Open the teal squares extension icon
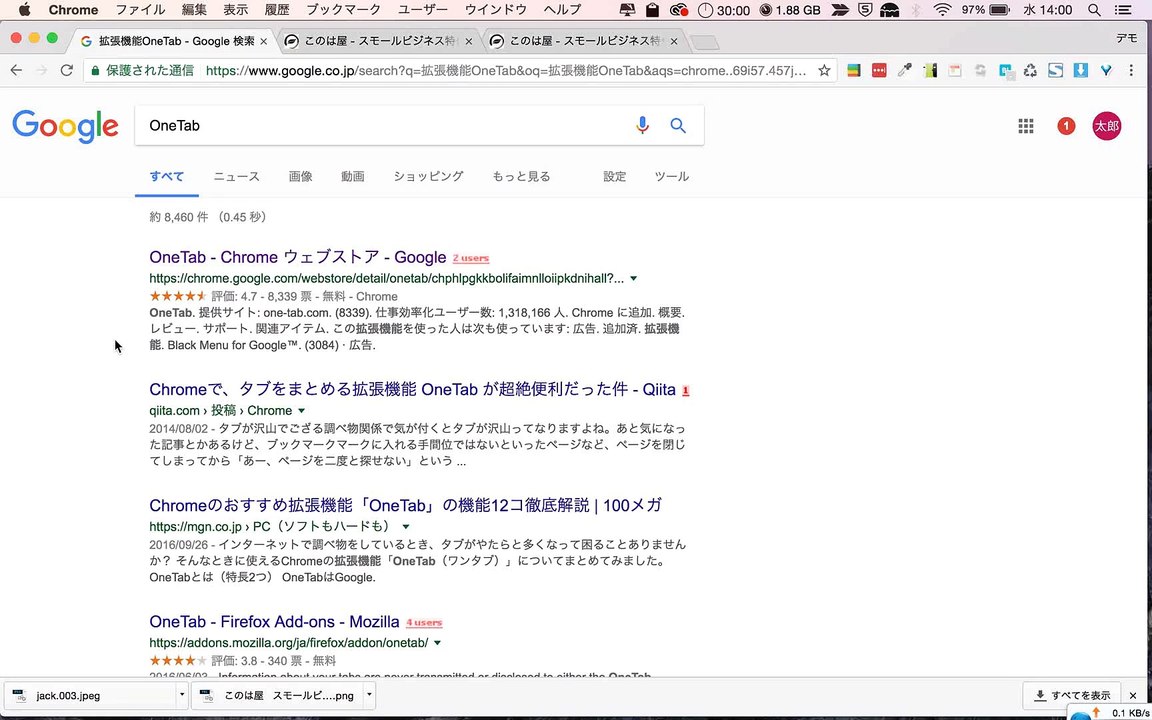The height and width of the screenshot is (720, 1152). pos(1006,71)
